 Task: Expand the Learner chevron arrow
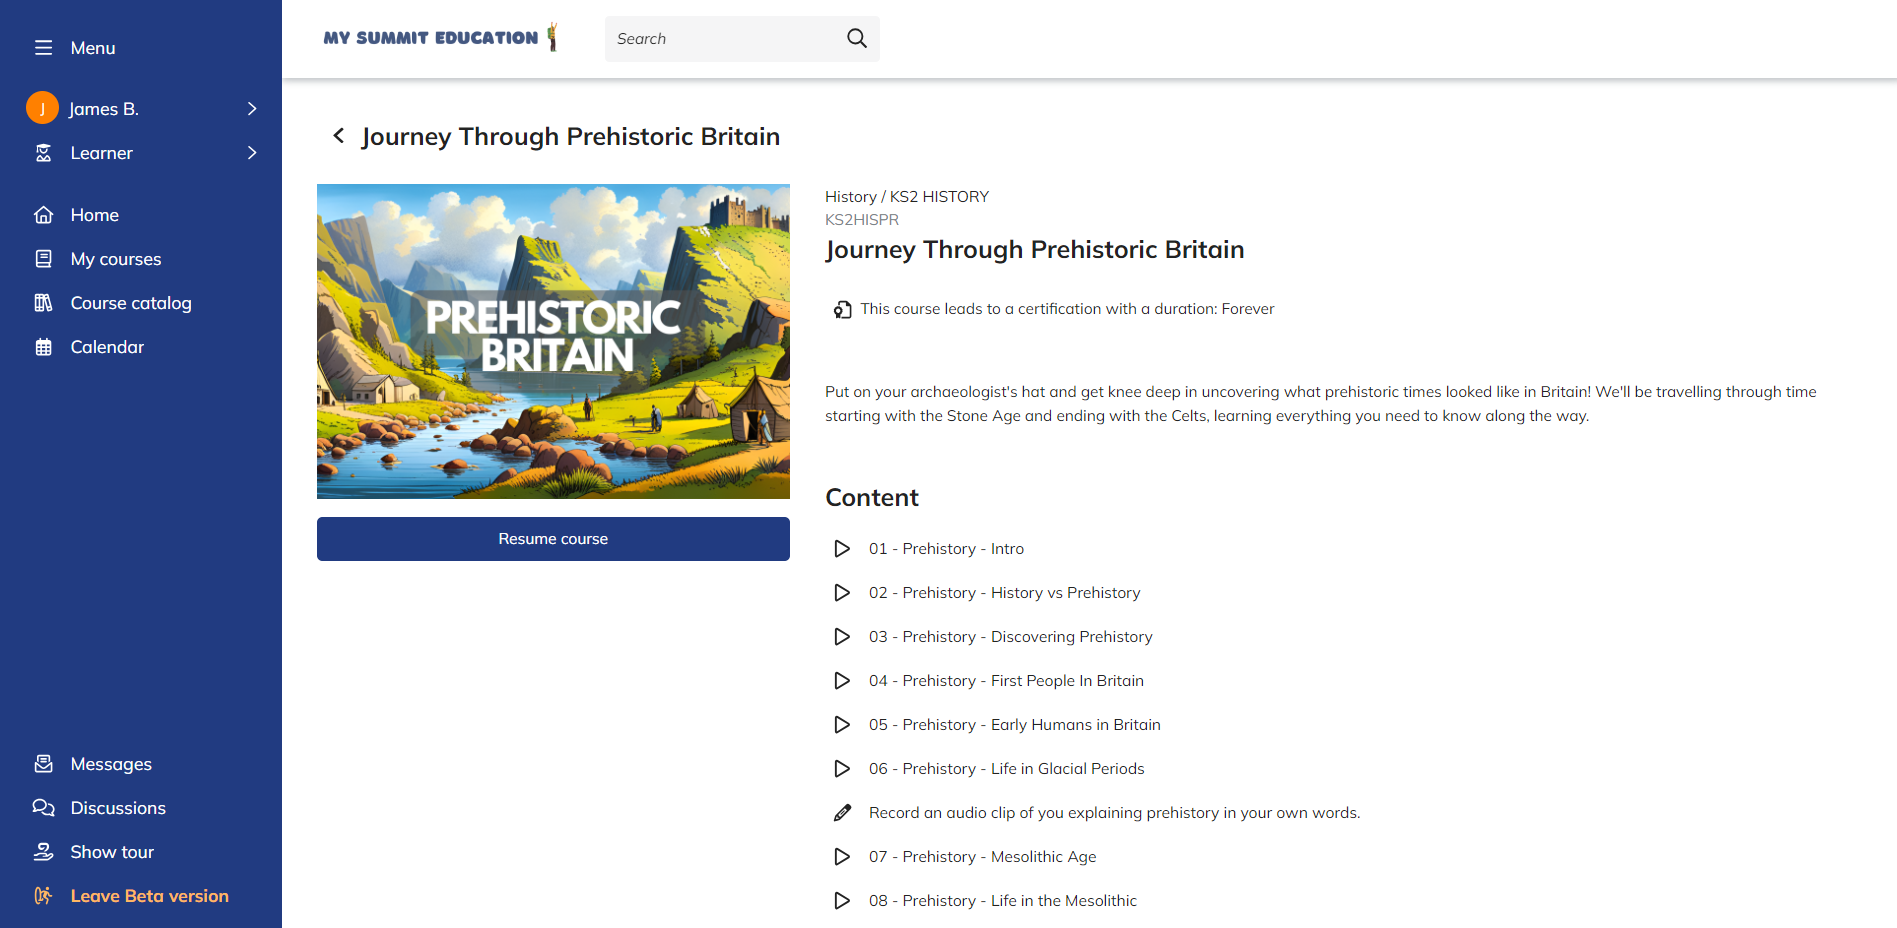click(252, 153)
